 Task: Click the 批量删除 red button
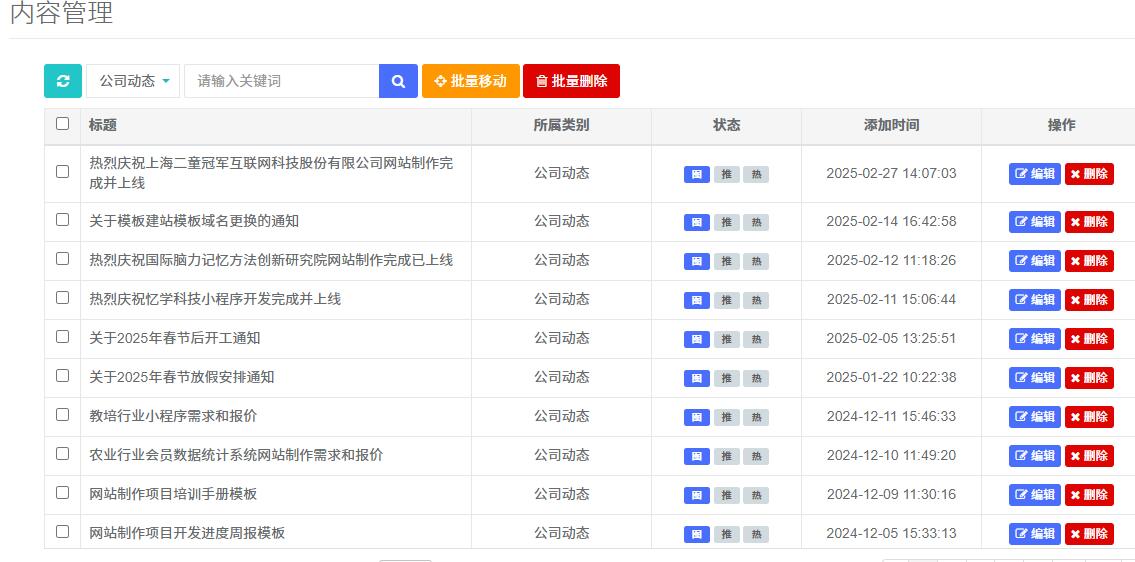tap(571, 81)
